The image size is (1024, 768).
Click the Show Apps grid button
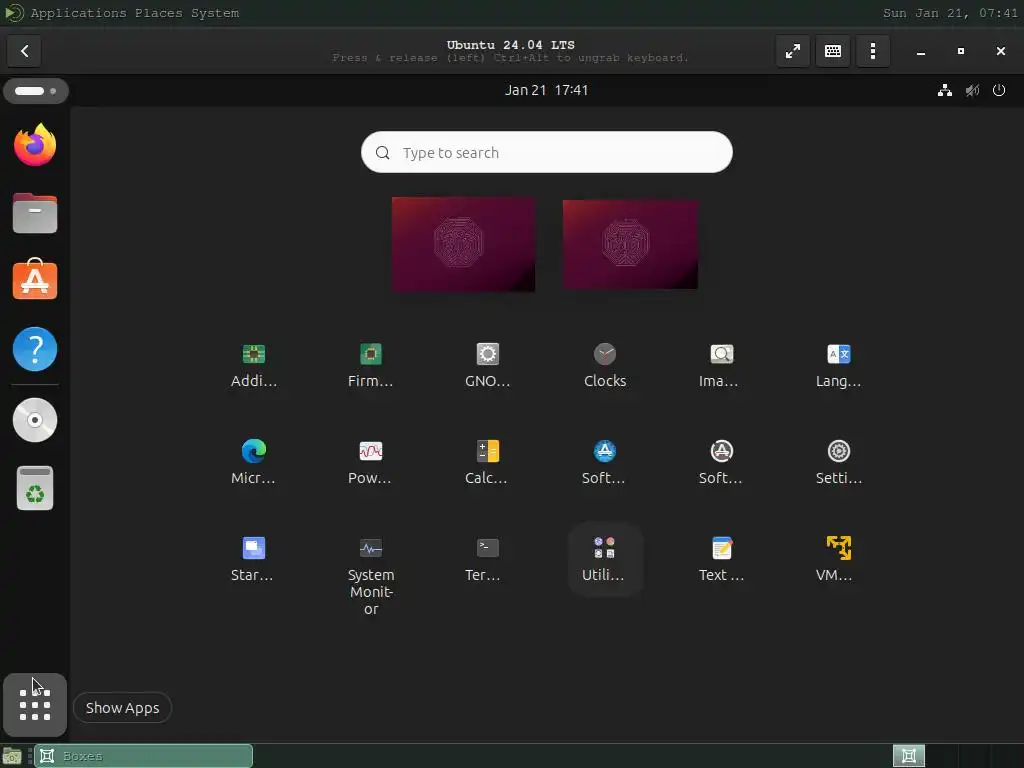click(x=35, y=705)
